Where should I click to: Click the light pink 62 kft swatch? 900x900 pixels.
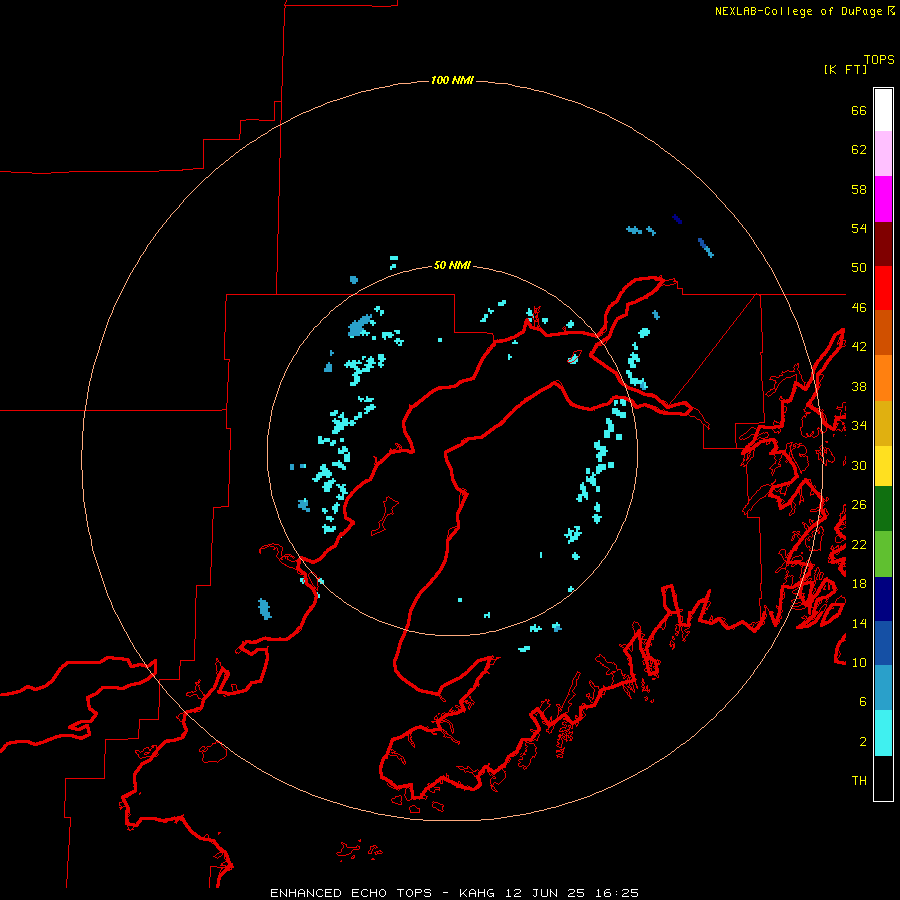coord(883,153)
